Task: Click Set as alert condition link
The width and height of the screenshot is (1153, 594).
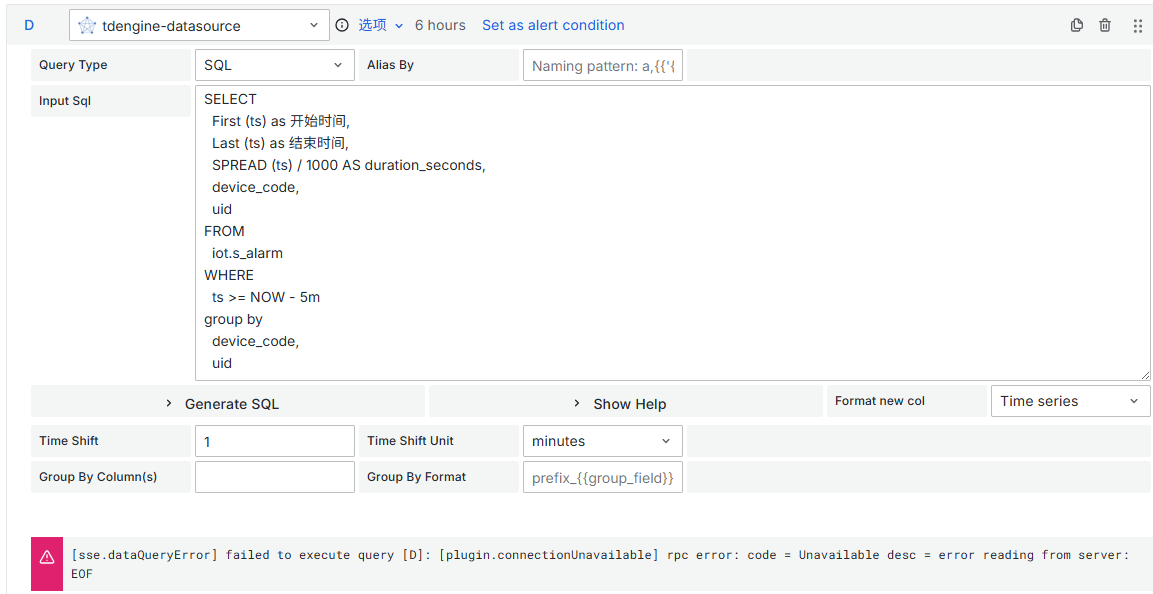Action: click(x=553, y=25)
